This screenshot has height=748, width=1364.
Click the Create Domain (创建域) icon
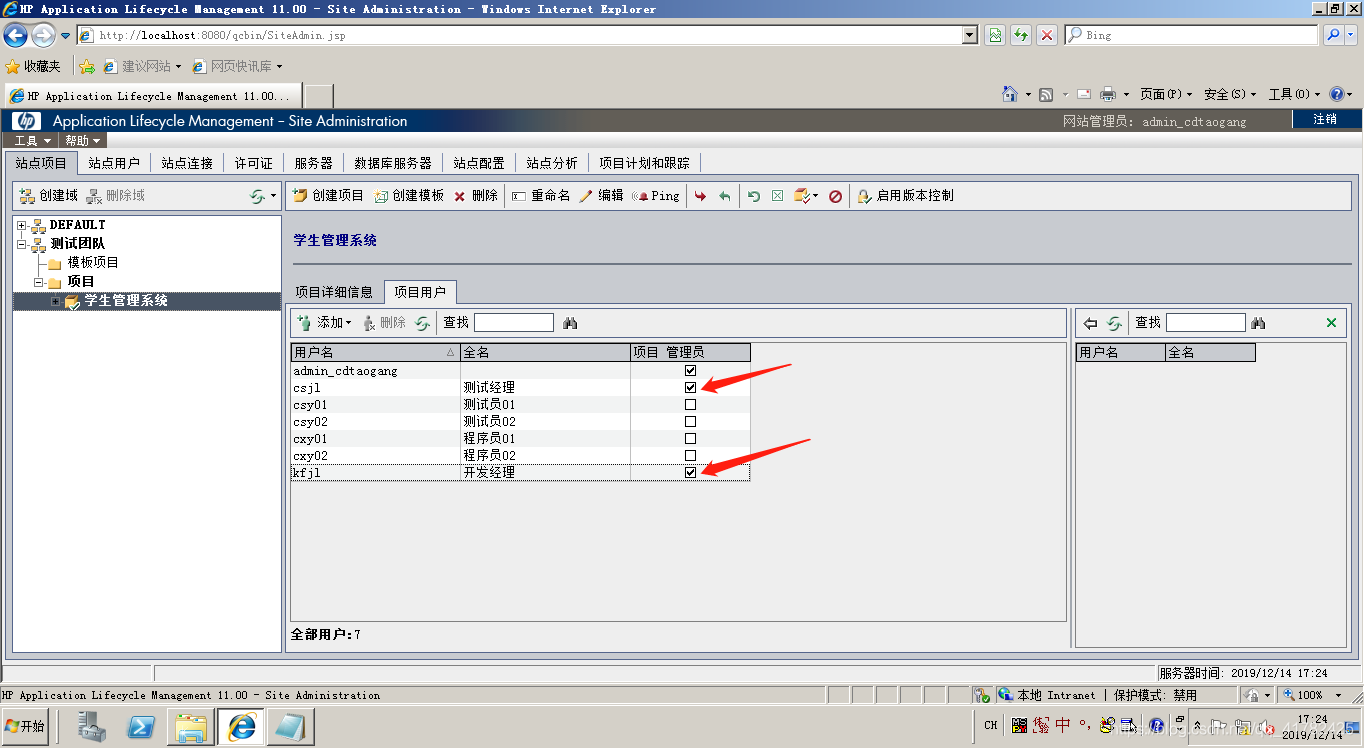click(27, 196)
